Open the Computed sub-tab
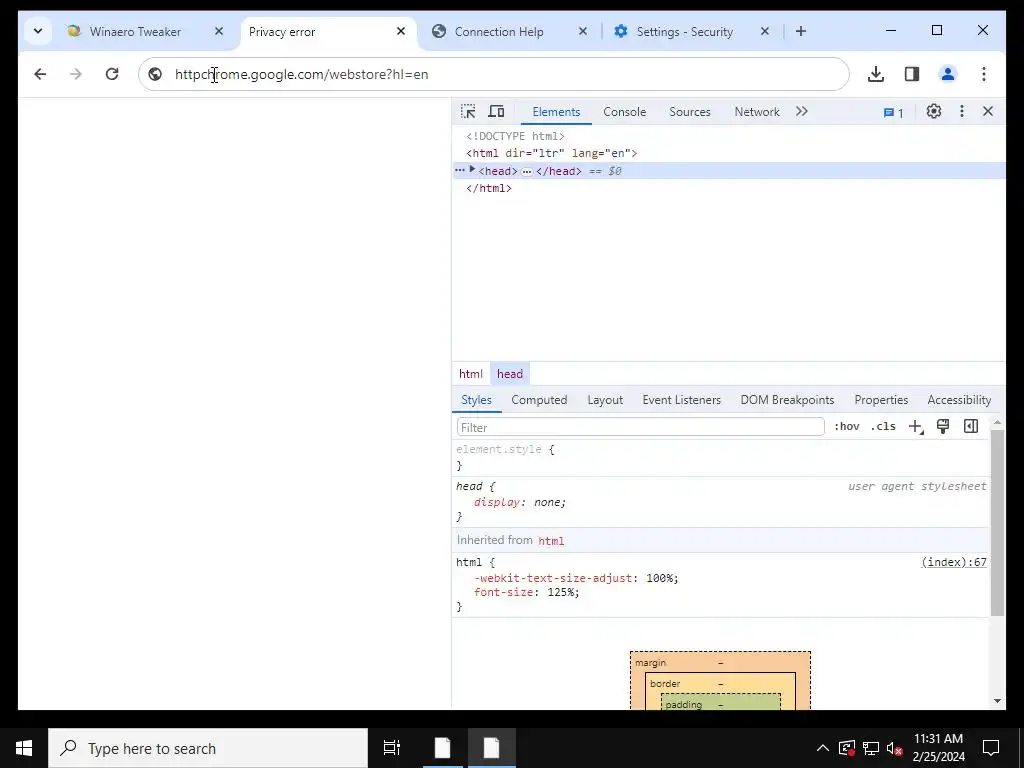The height and width of the screenshot is (768, 1024). pos(539,400)
